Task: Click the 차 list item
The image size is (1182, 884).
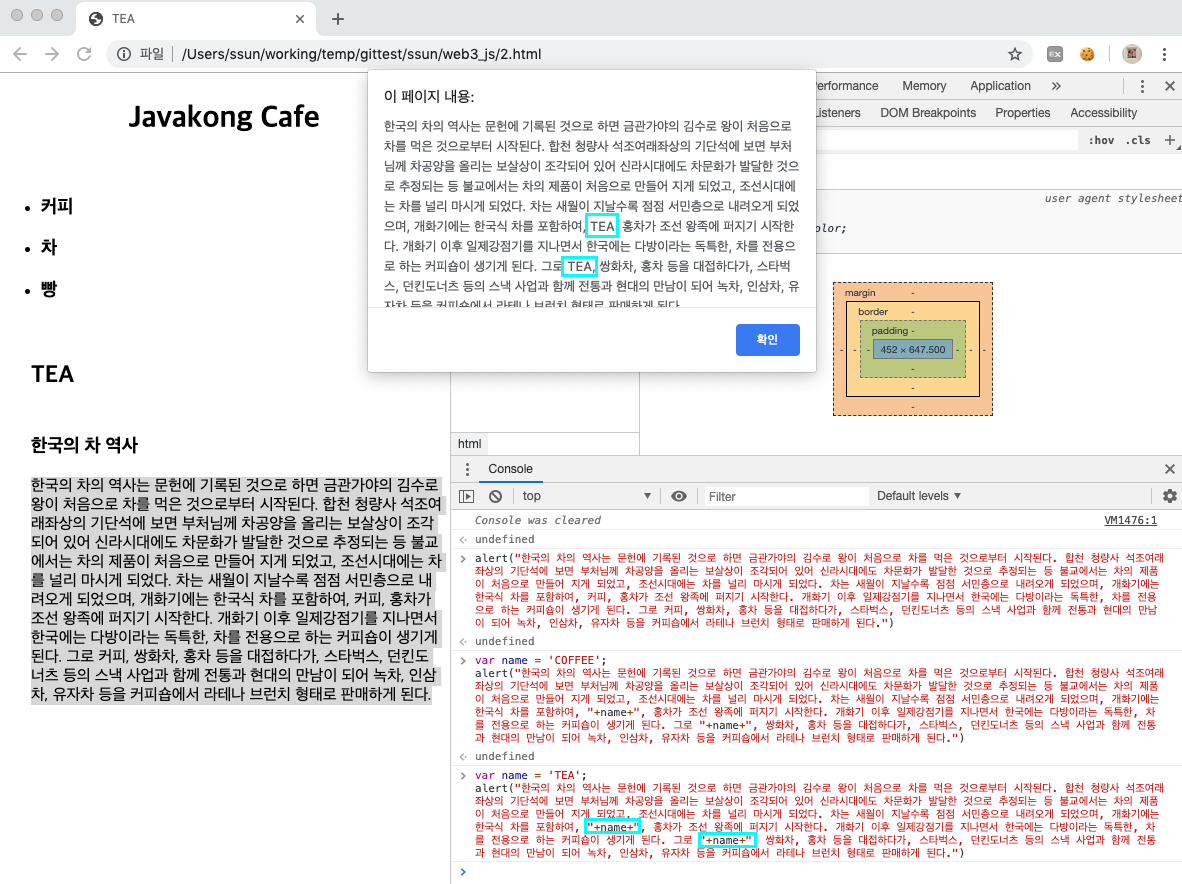Action: point(49,247)
